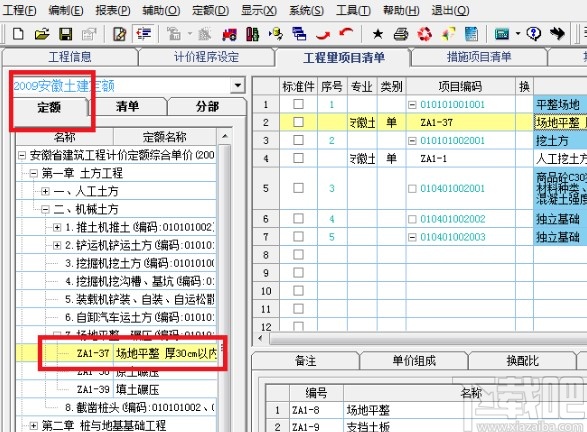Click the 定额名称 column header

click(x=165, y=137)
